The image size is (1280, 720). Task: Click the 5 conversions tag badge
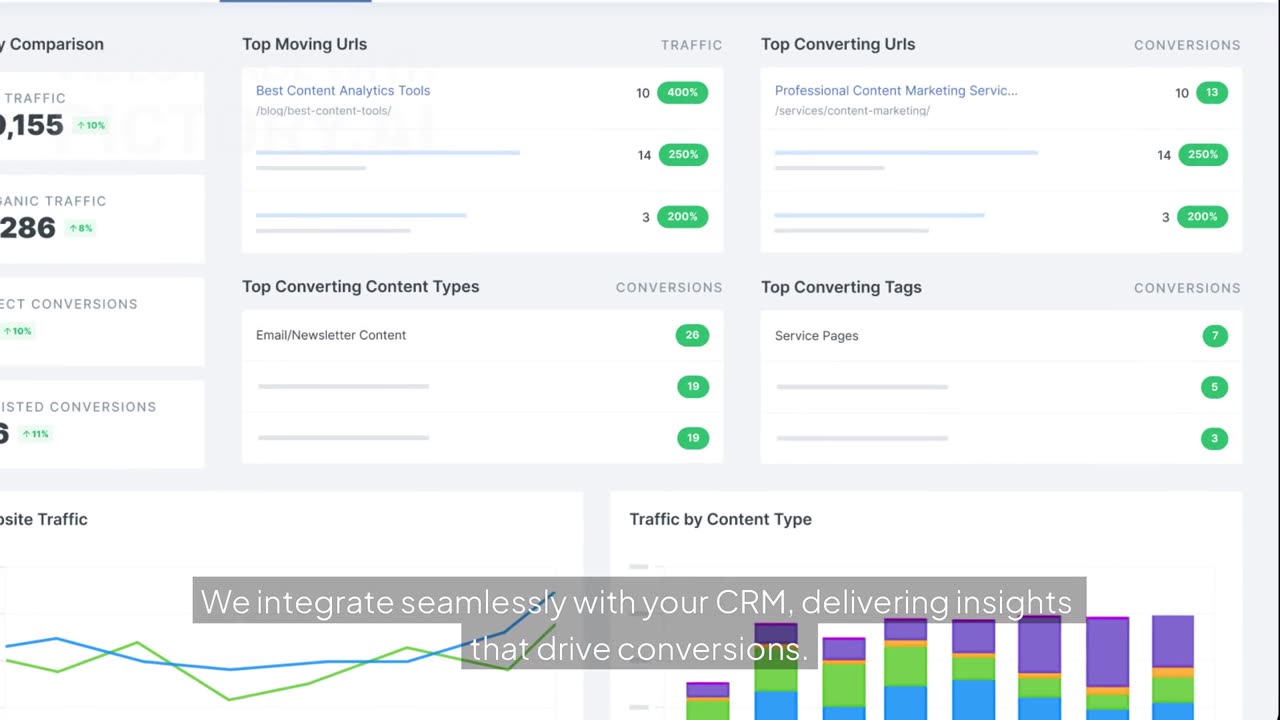[x=1215, y=387]
